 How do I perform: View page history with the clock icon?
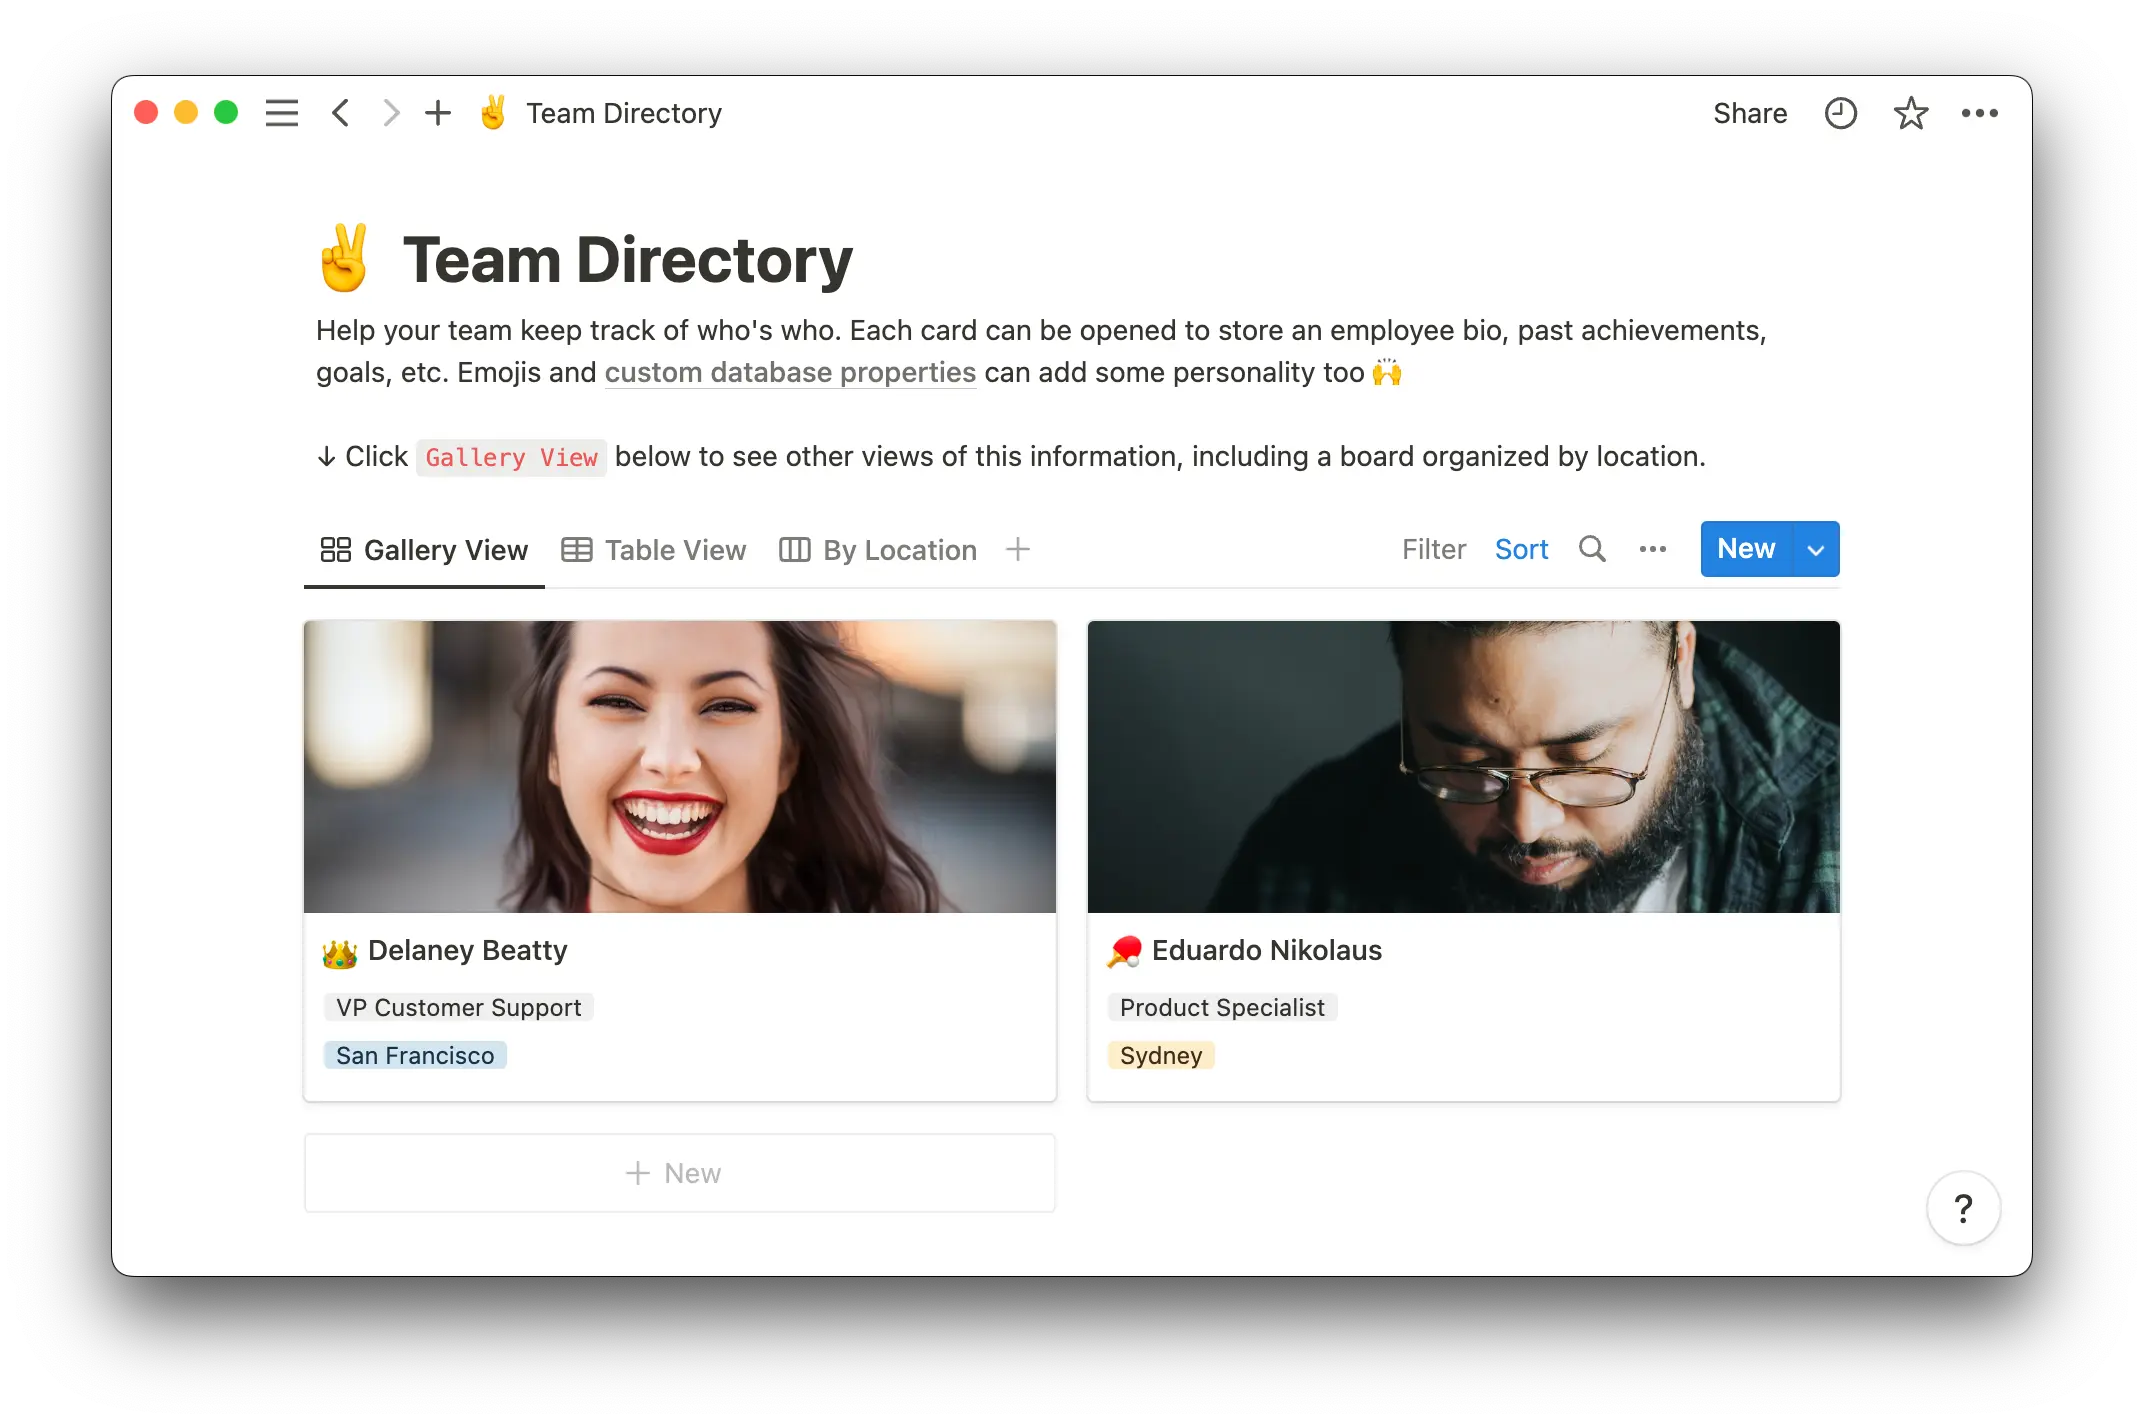coord(1841,113)
